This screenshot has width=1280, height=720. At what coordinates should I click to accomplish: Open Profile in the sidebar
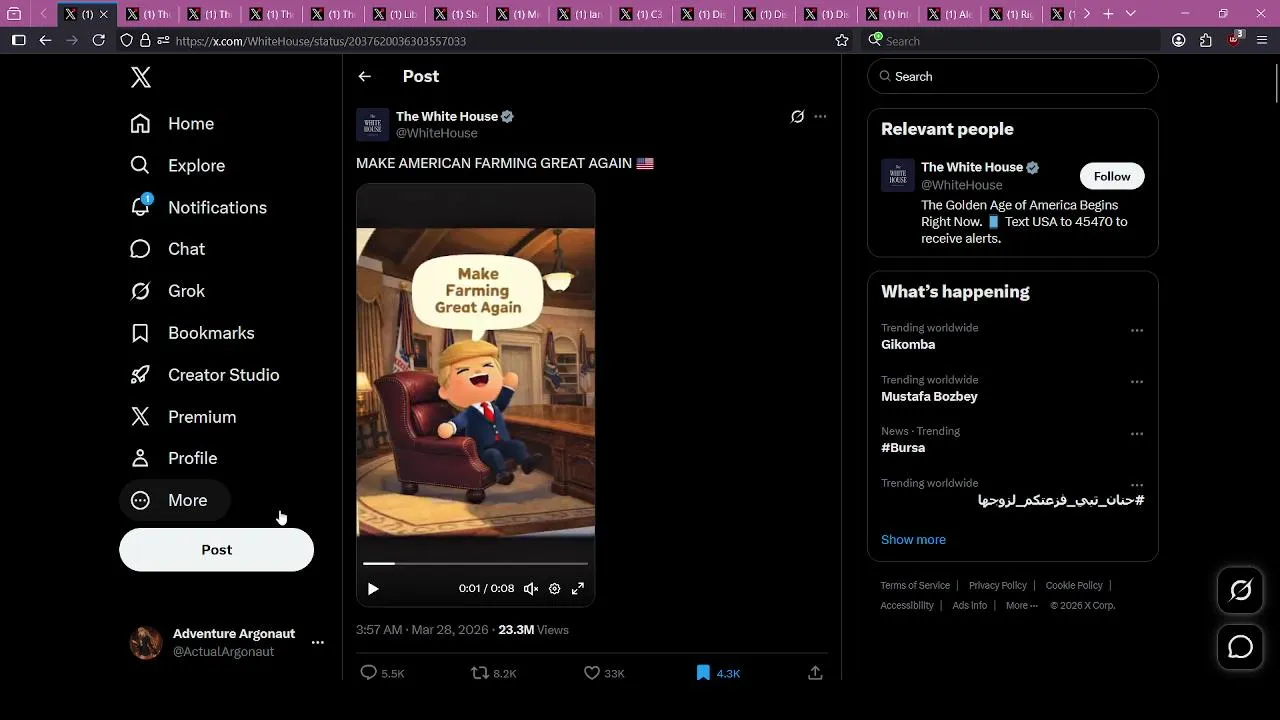tap(174, 458)
